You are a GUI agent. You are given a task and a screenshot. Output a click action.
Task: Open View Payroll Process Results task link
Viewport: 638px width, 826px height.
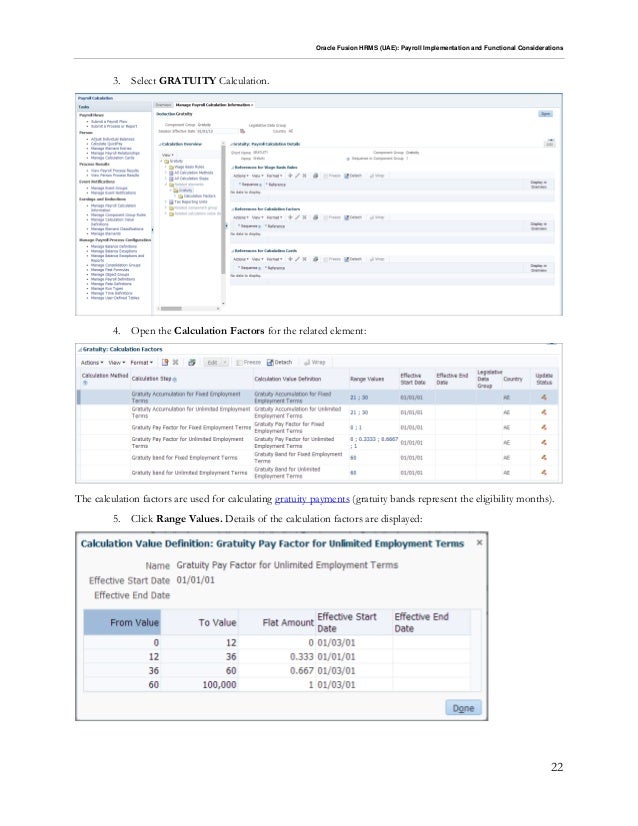(115, 170)
